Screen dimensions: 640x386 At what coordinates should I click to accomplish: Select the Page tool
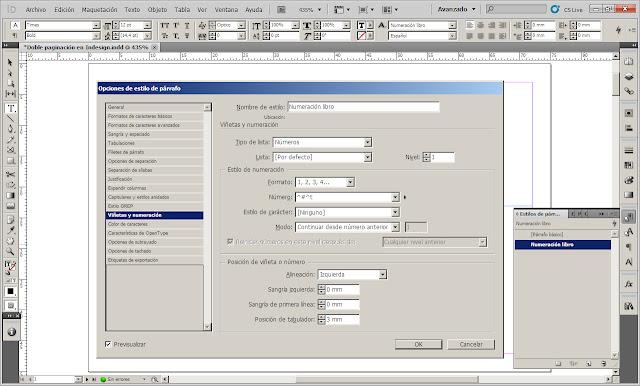10,83
